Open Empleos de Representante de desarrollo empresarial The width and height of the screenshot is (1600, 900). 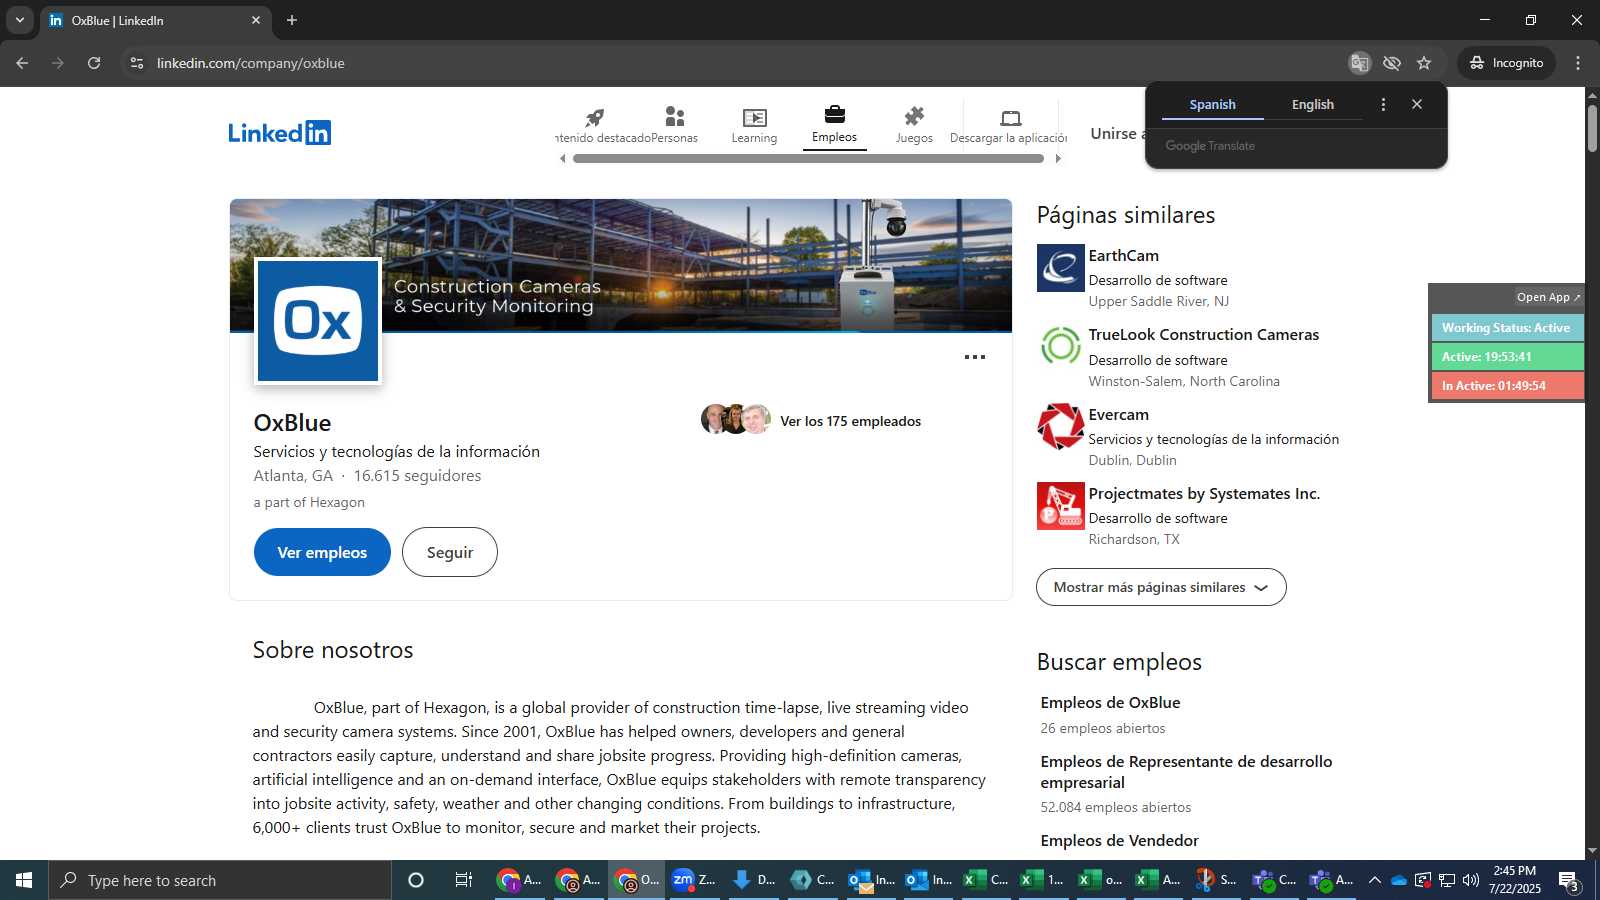pos(1186,772)
